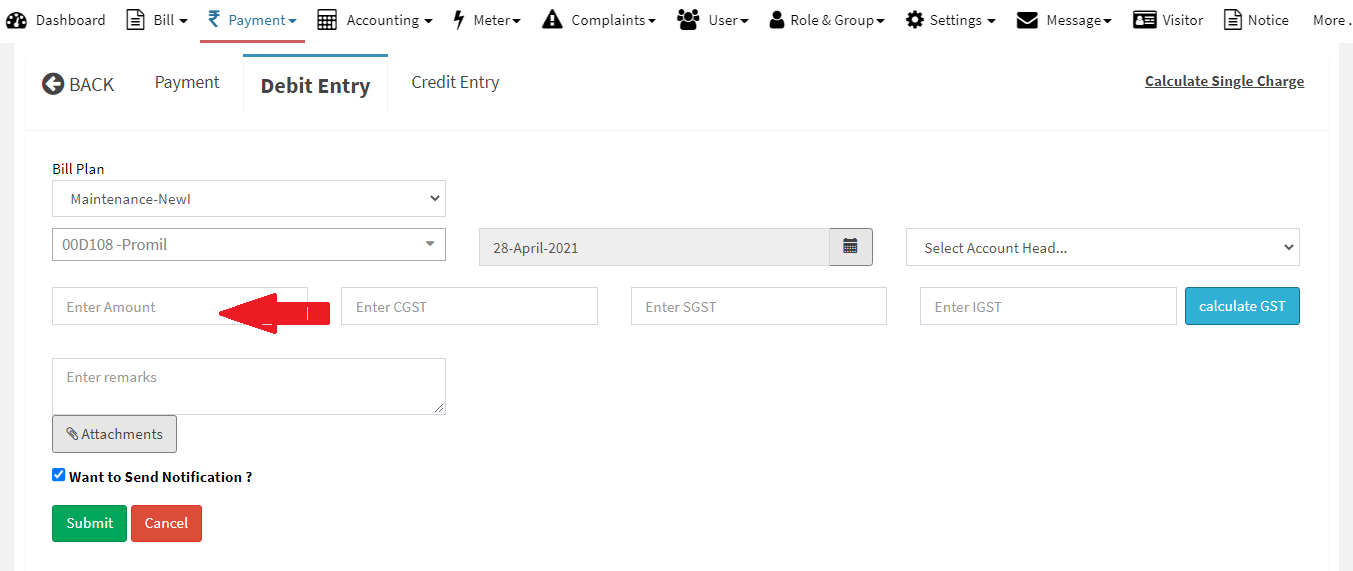Expand the 00D108 -Promil unit selector
The height and width of the screenshot is (571, 1353).
point(248,244)
